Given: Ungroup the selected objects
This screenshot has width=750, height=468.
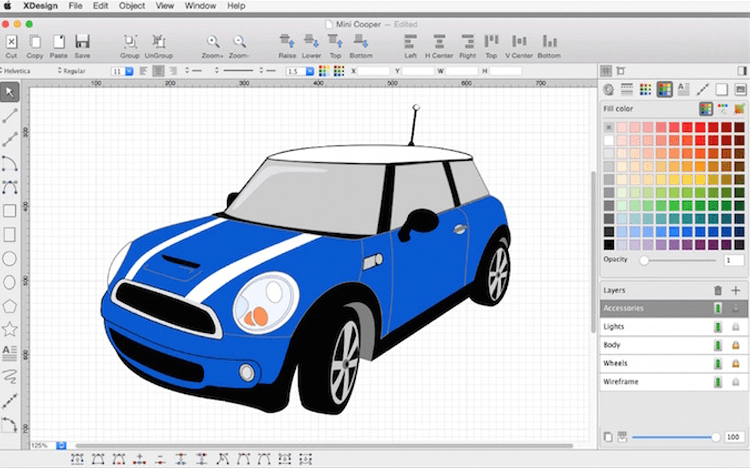Looking at the screenshot, I should coord(159,46).
